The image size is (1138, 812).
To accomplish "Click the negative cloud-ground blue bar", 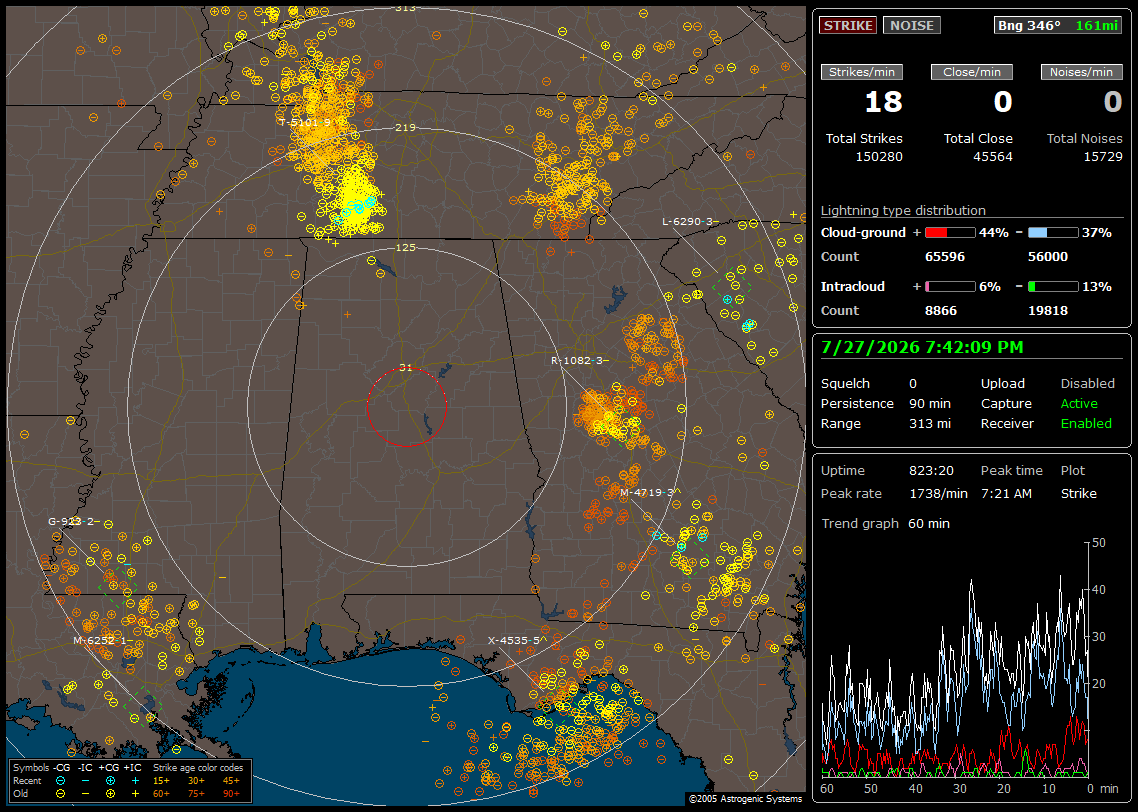I will click(1053, 233).
